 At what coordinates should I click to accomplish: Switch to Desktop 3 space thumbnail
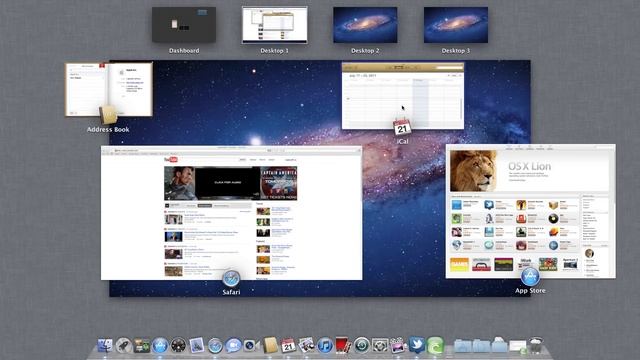point(456,25)
